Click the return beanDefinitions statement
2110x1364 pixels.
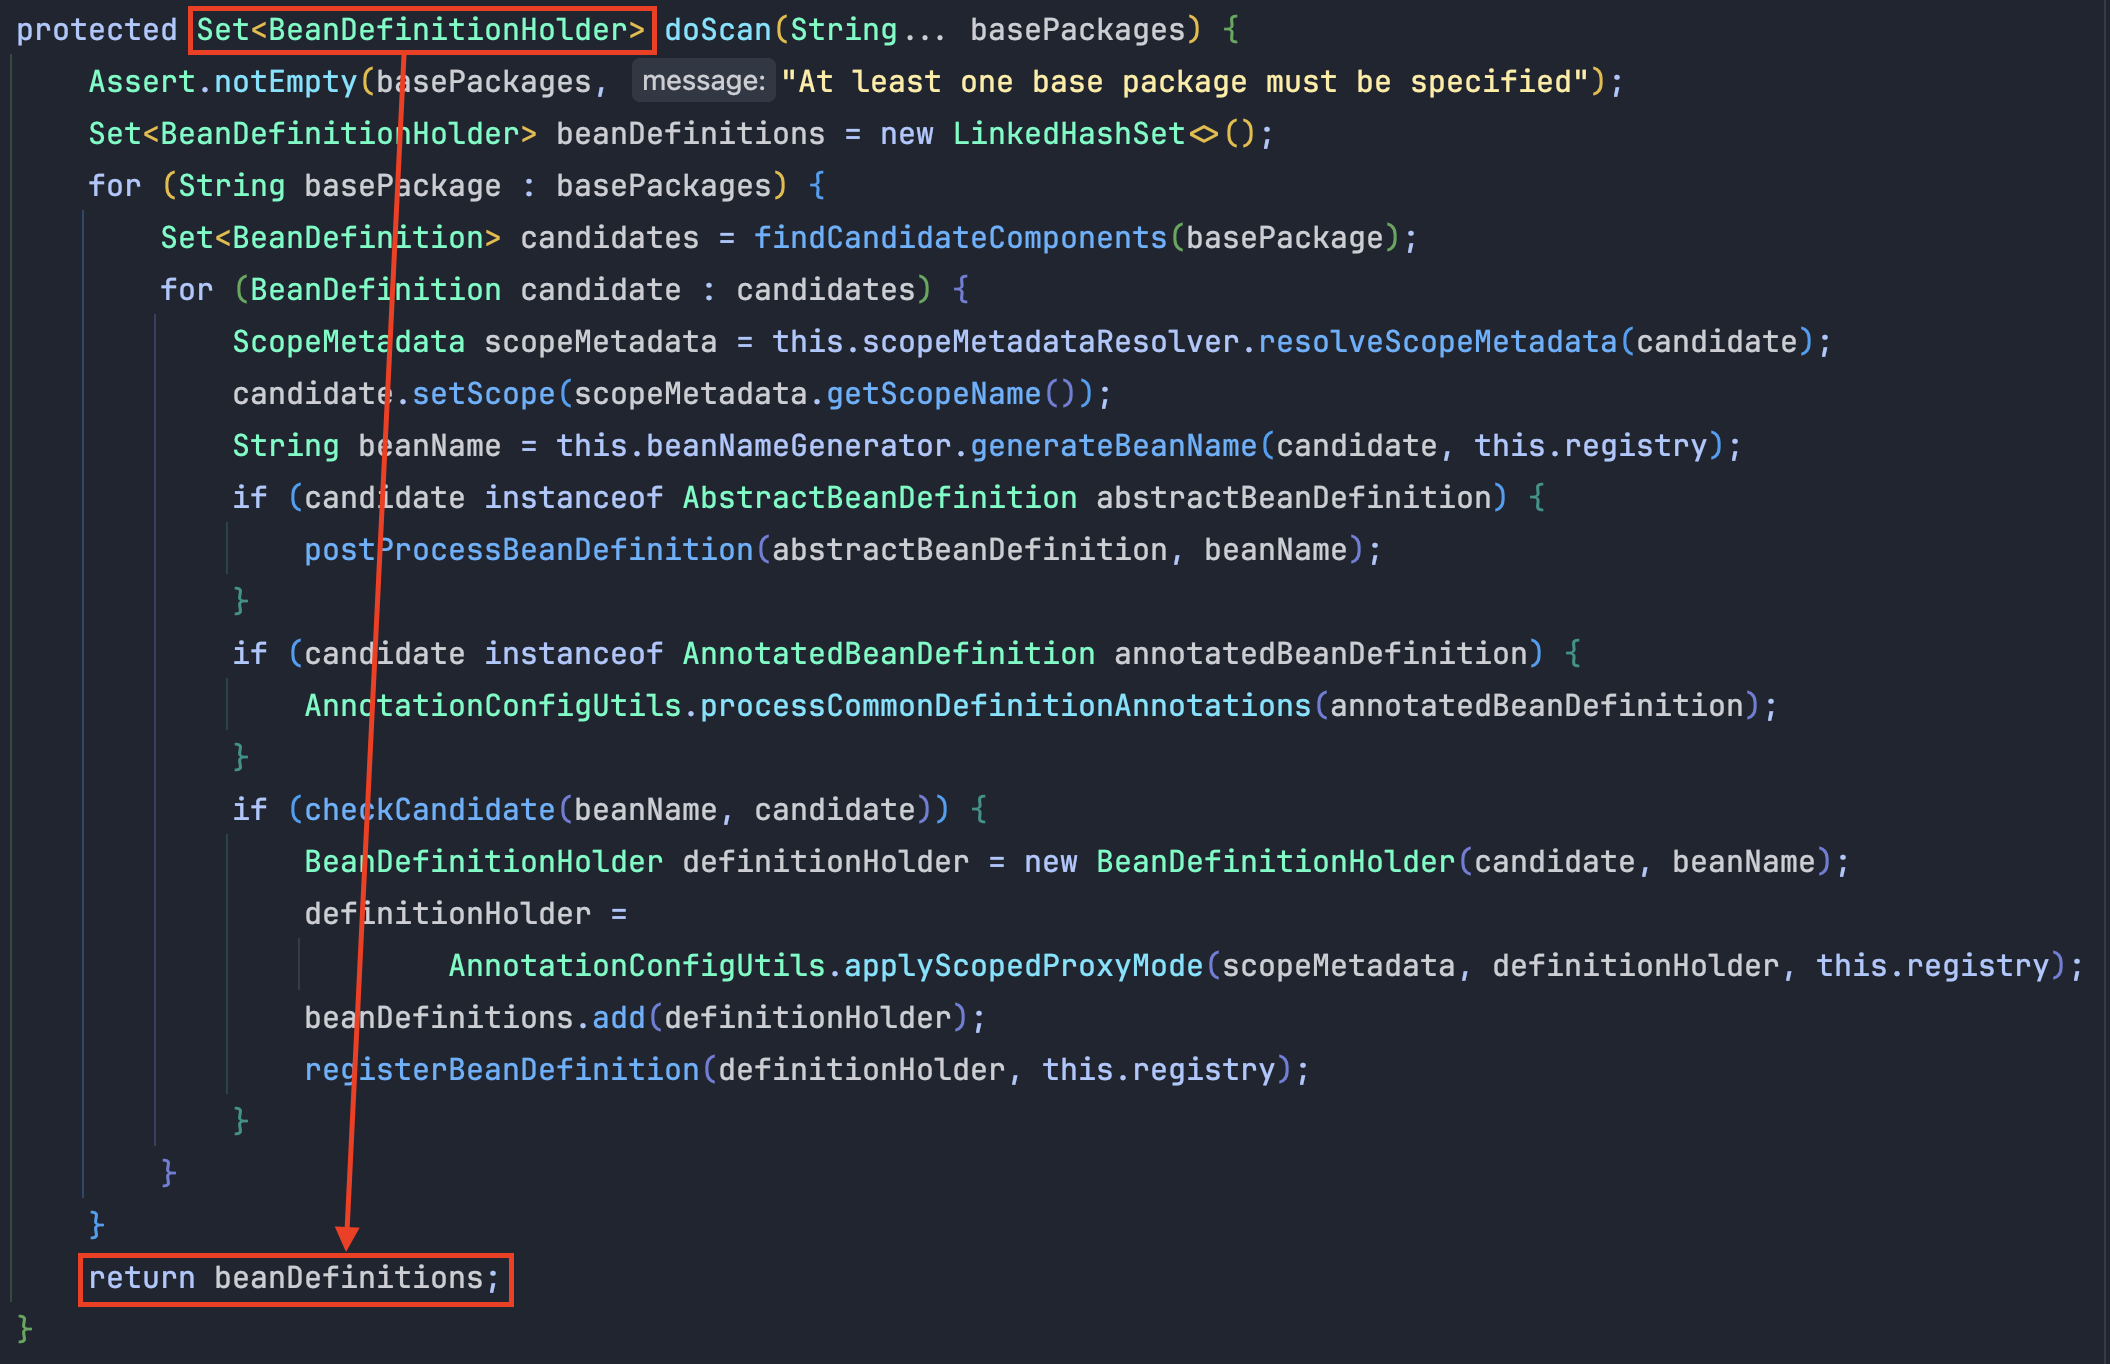pos(294,1278)
